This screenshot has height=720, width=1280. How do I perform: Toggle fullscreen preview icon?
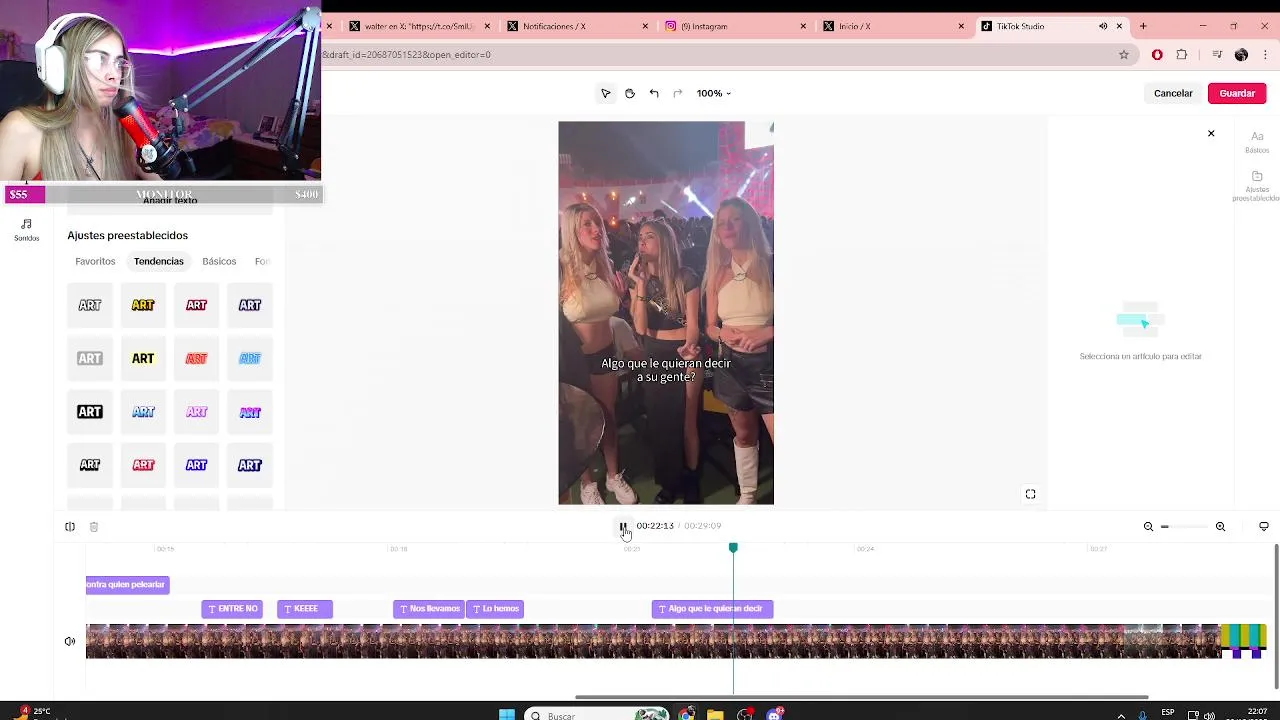point(1030,494)
